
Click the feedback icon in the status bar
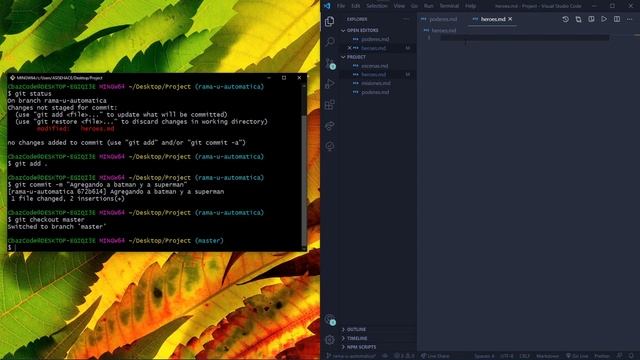click(x=620, y=356)
